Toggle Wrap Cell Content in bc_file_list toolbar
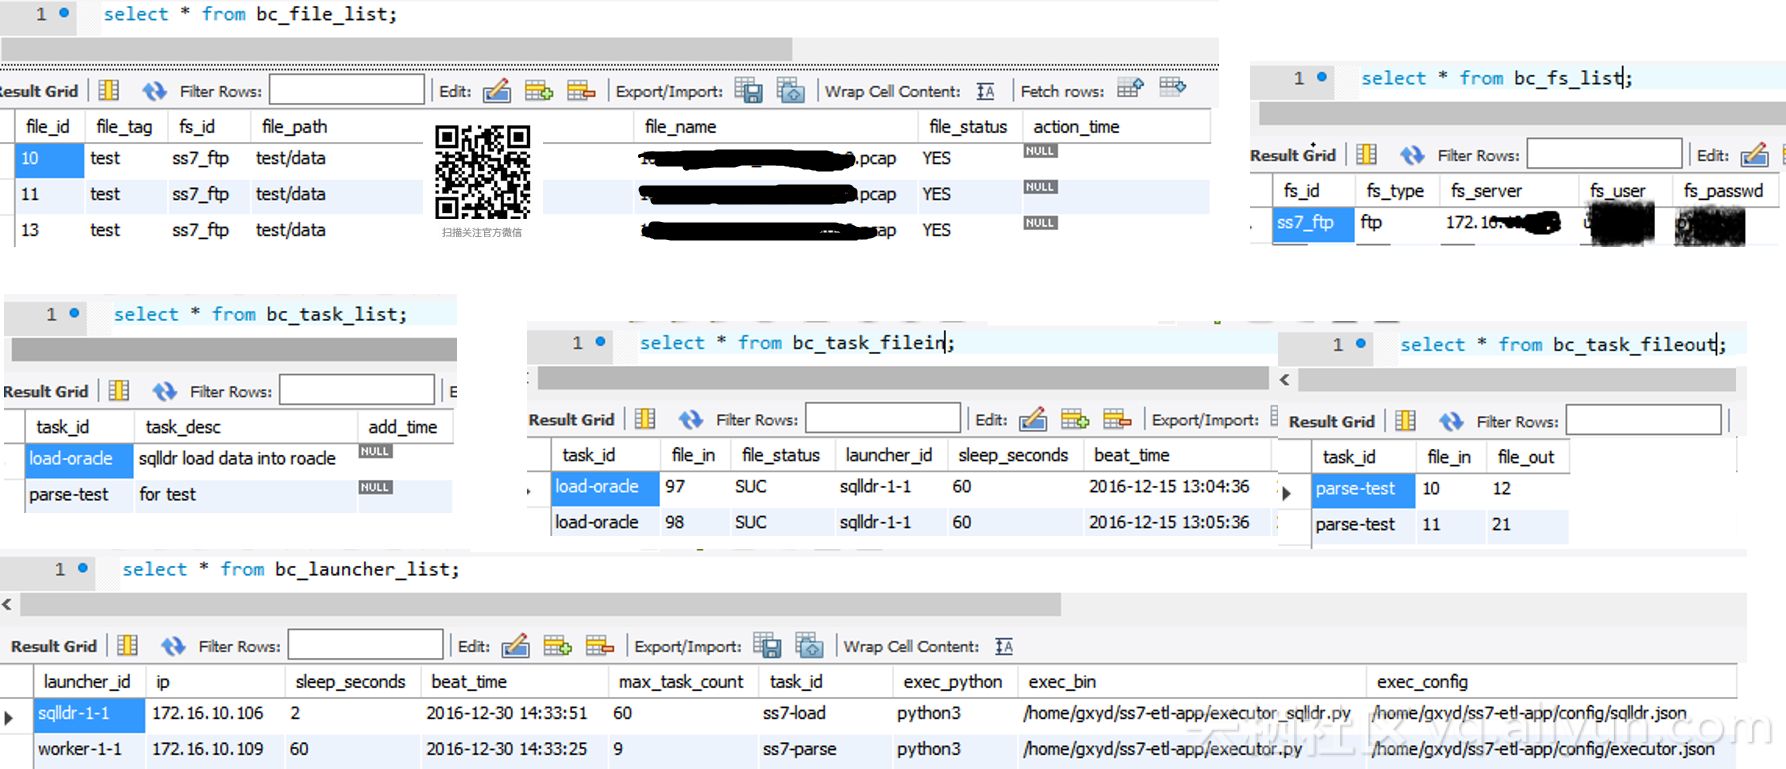This screenshot has width=1786, height=769. [x=985, y=91]
